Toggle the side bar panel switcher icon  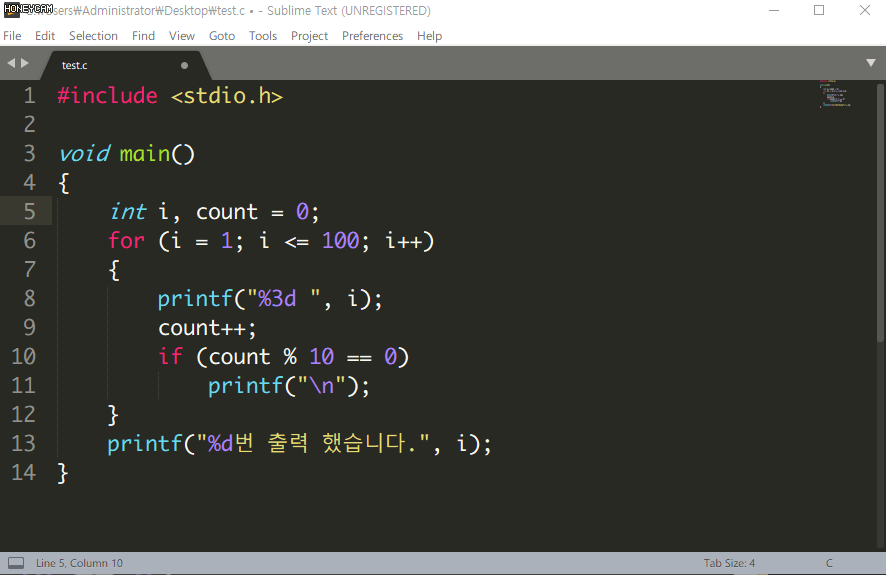(16, 563)
